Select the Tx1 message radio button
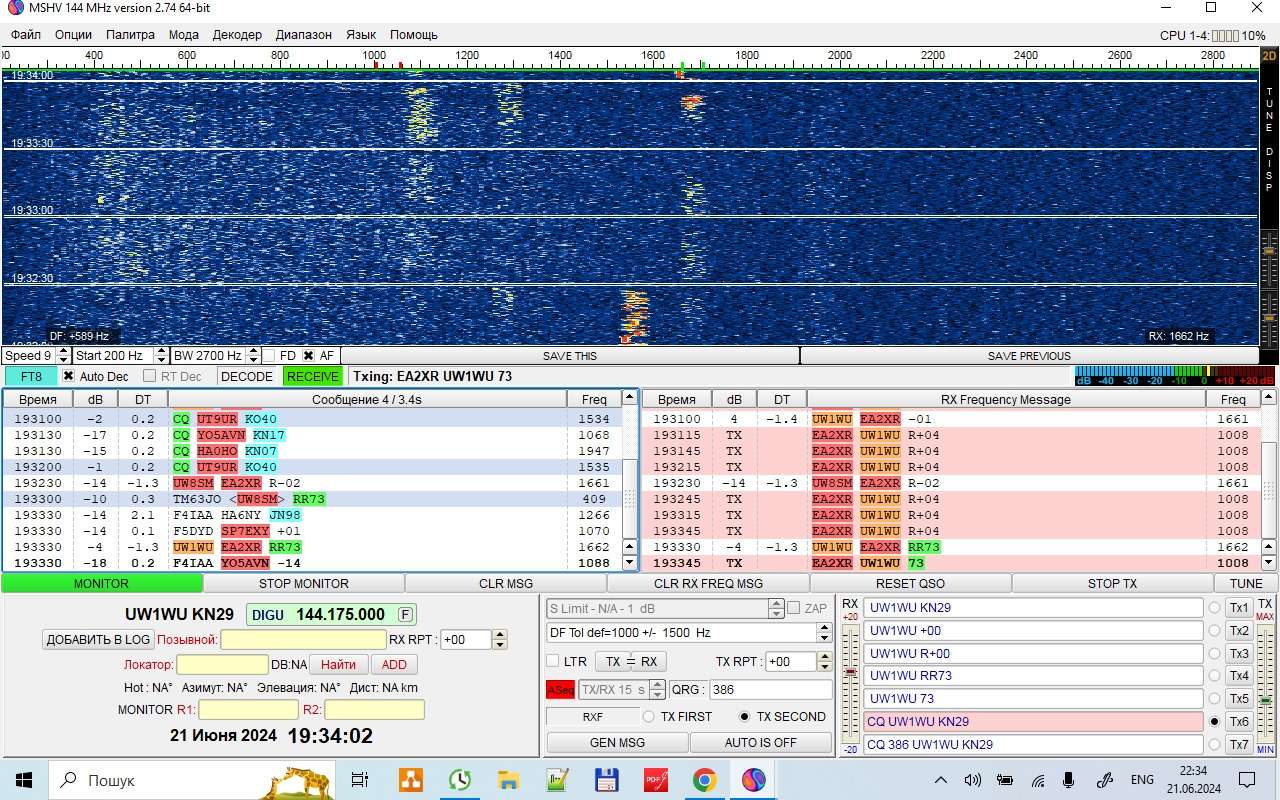Viewport: 1280px width, 800px height. tap(1215, 608)
